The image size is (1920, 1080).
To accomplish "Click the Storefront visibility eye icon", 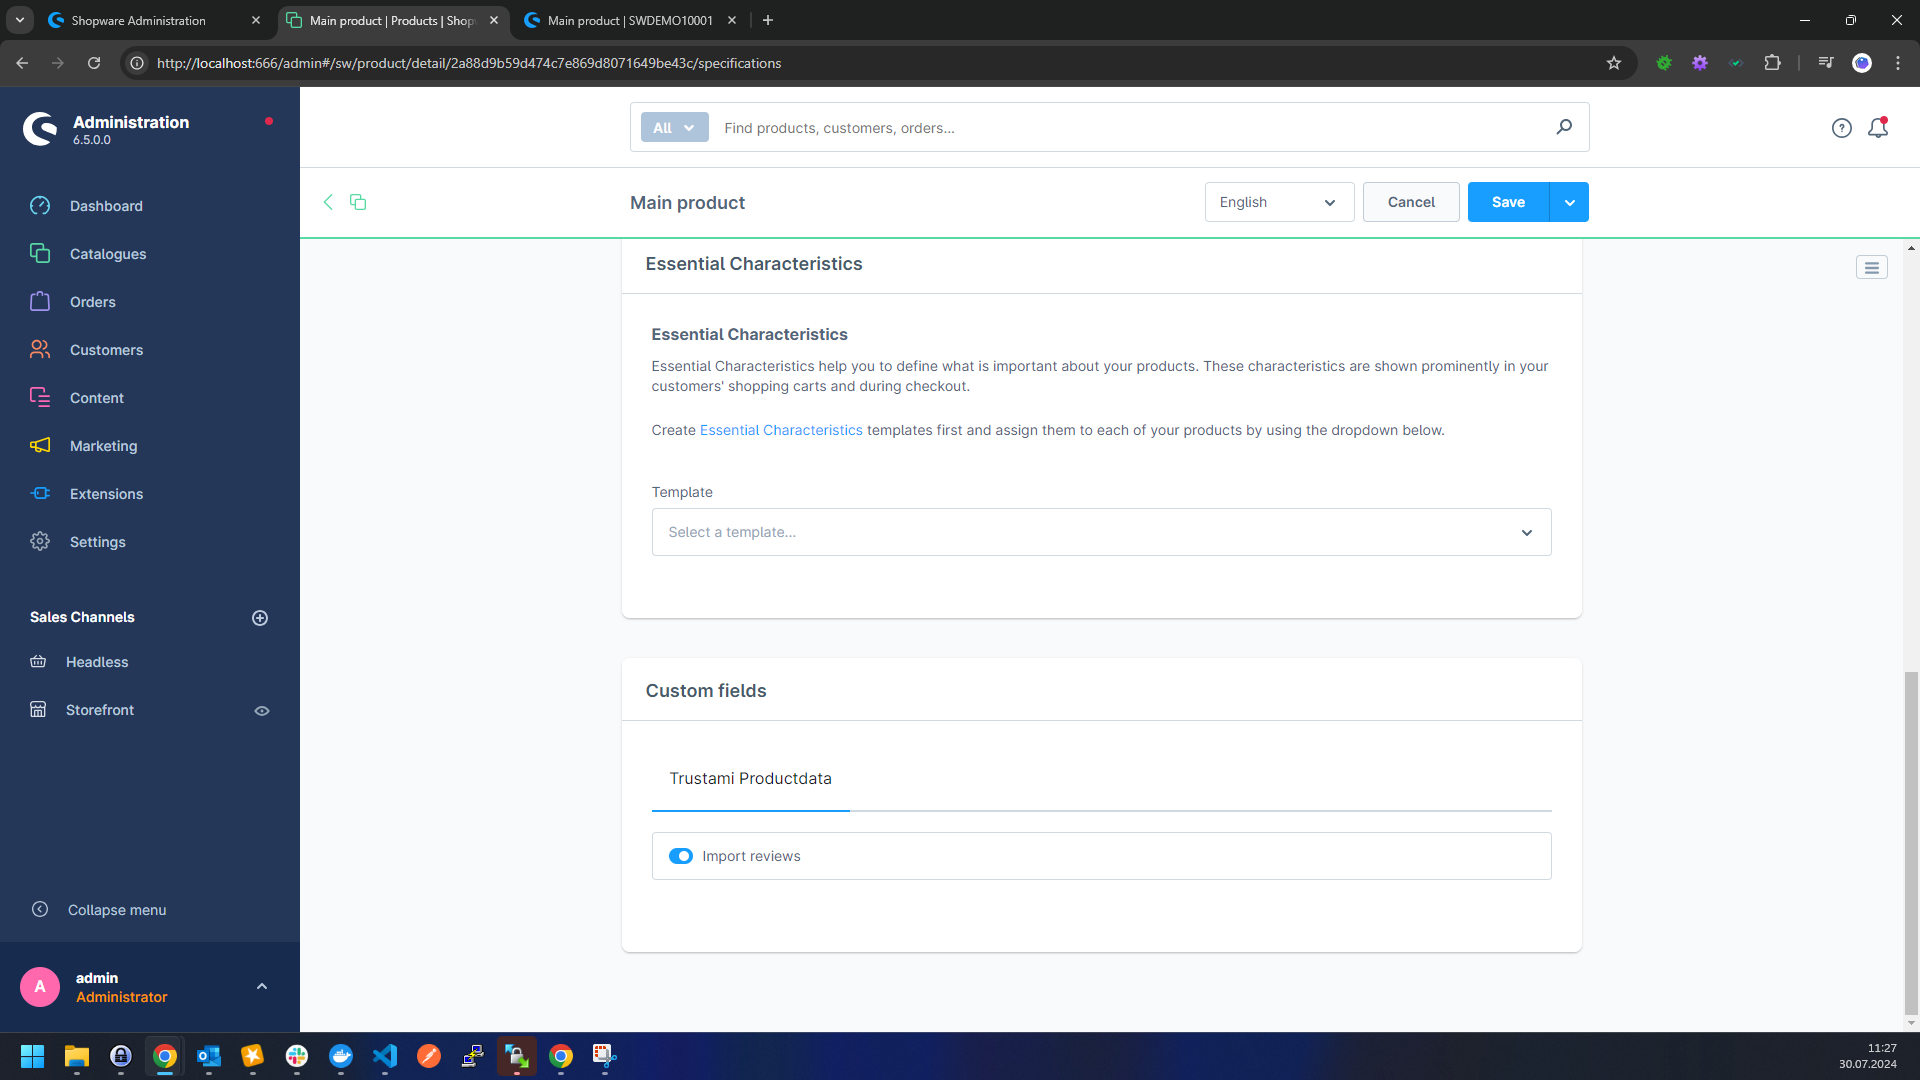I will [x=262, y=711].
